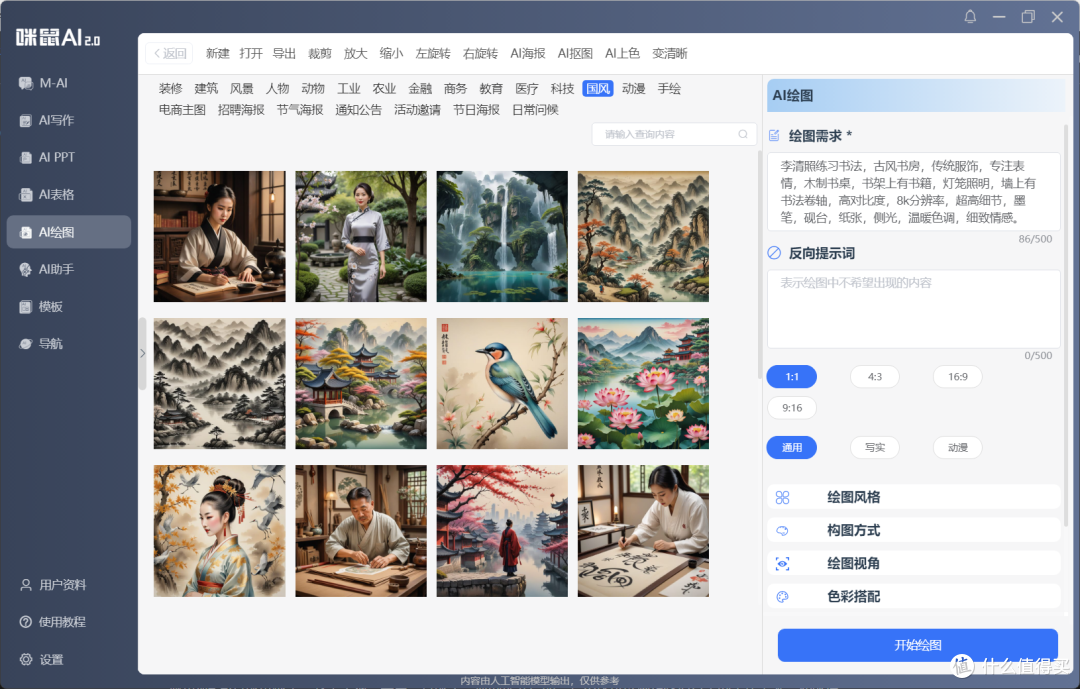Select the woman in gray qipao thumbnail

(x=361, y=236)
